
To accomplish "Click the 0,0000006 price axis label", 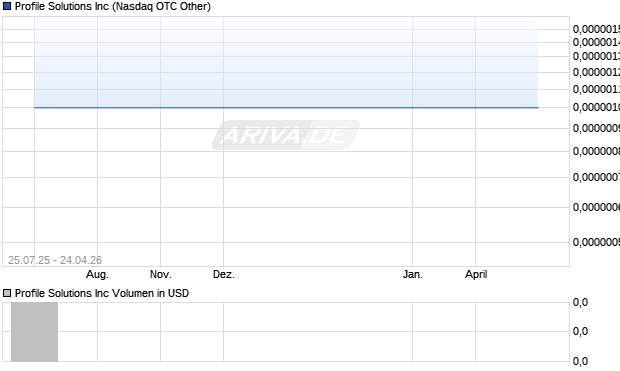I will tap(596, 207).
